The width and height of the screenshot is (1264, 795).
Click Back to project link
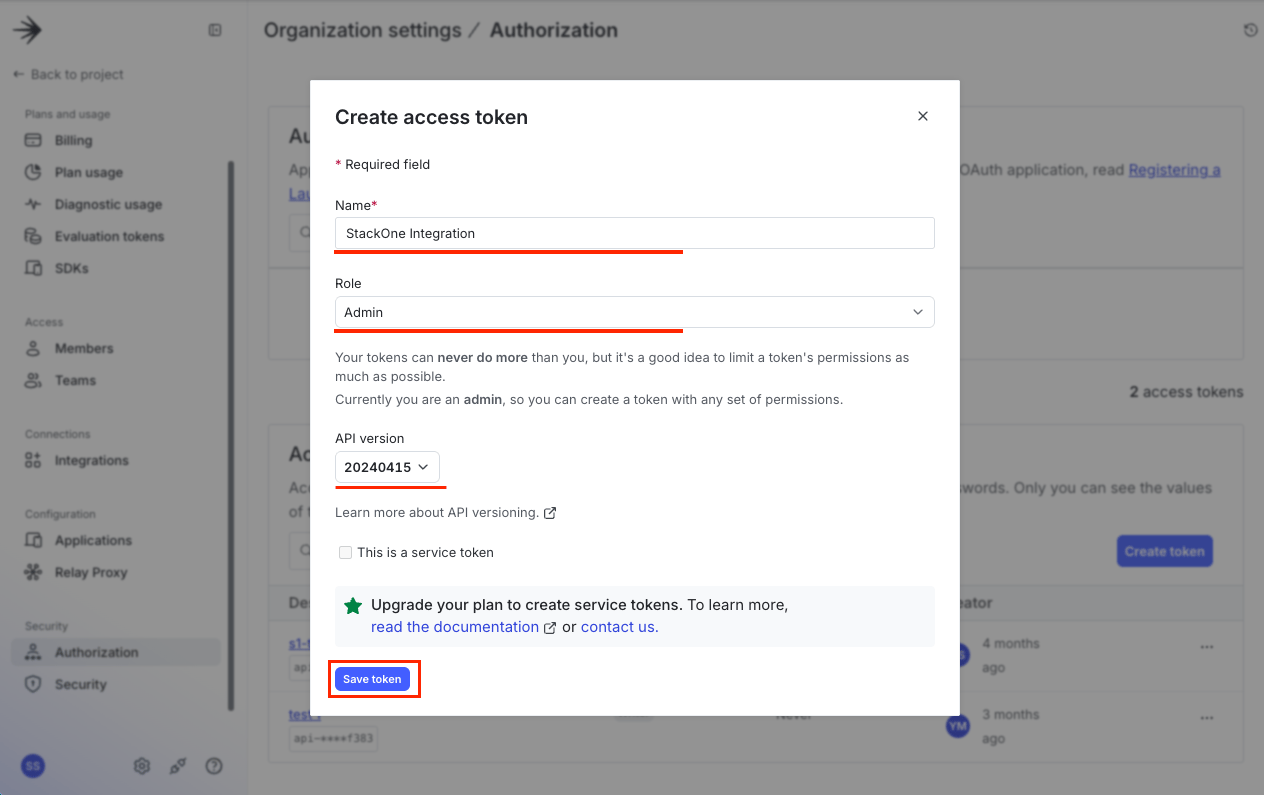point(68,74)
